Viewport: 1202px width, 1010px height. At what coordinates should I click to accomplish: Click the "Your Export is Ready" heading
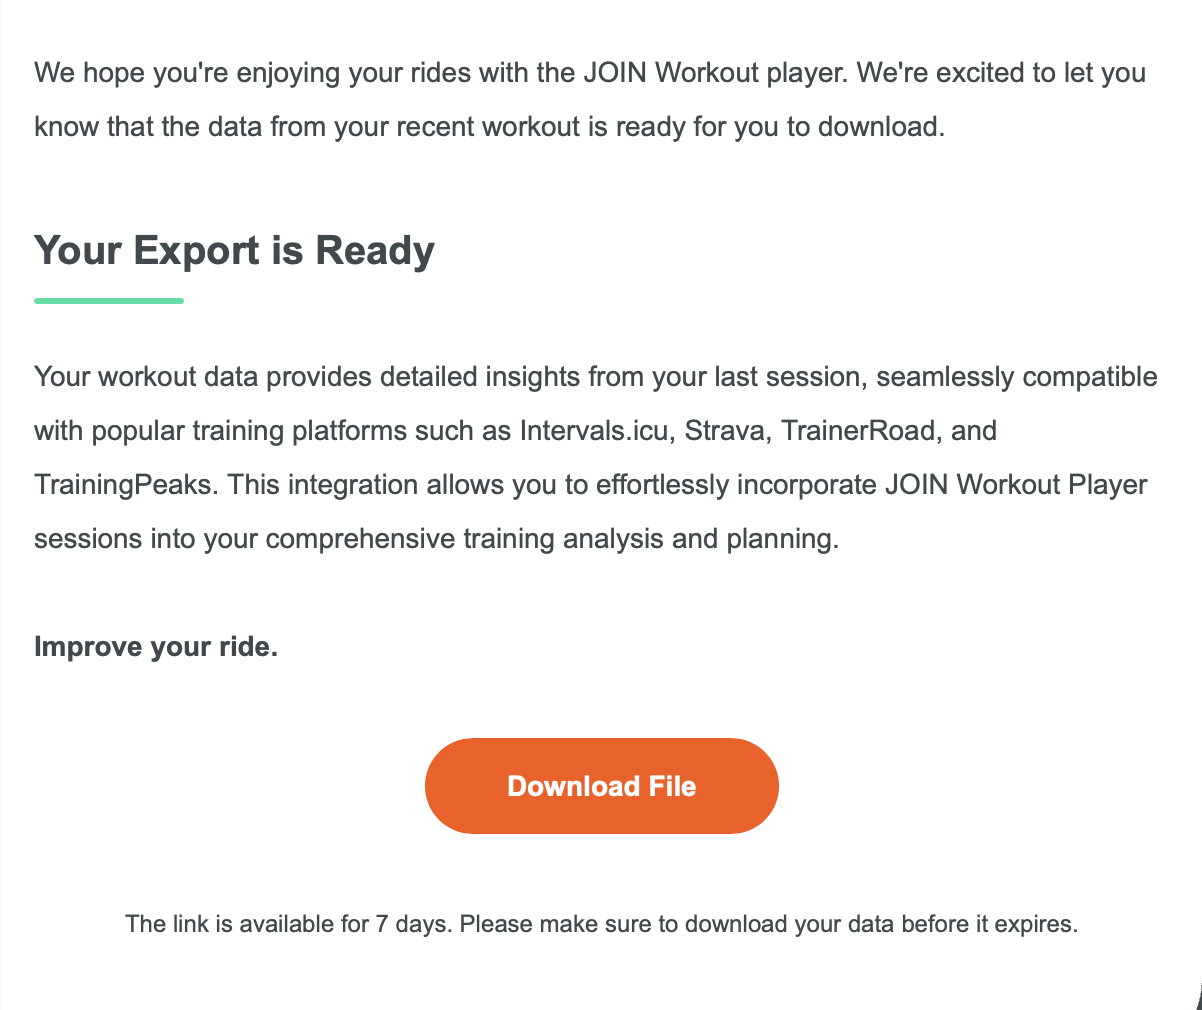tap(234, 250)
